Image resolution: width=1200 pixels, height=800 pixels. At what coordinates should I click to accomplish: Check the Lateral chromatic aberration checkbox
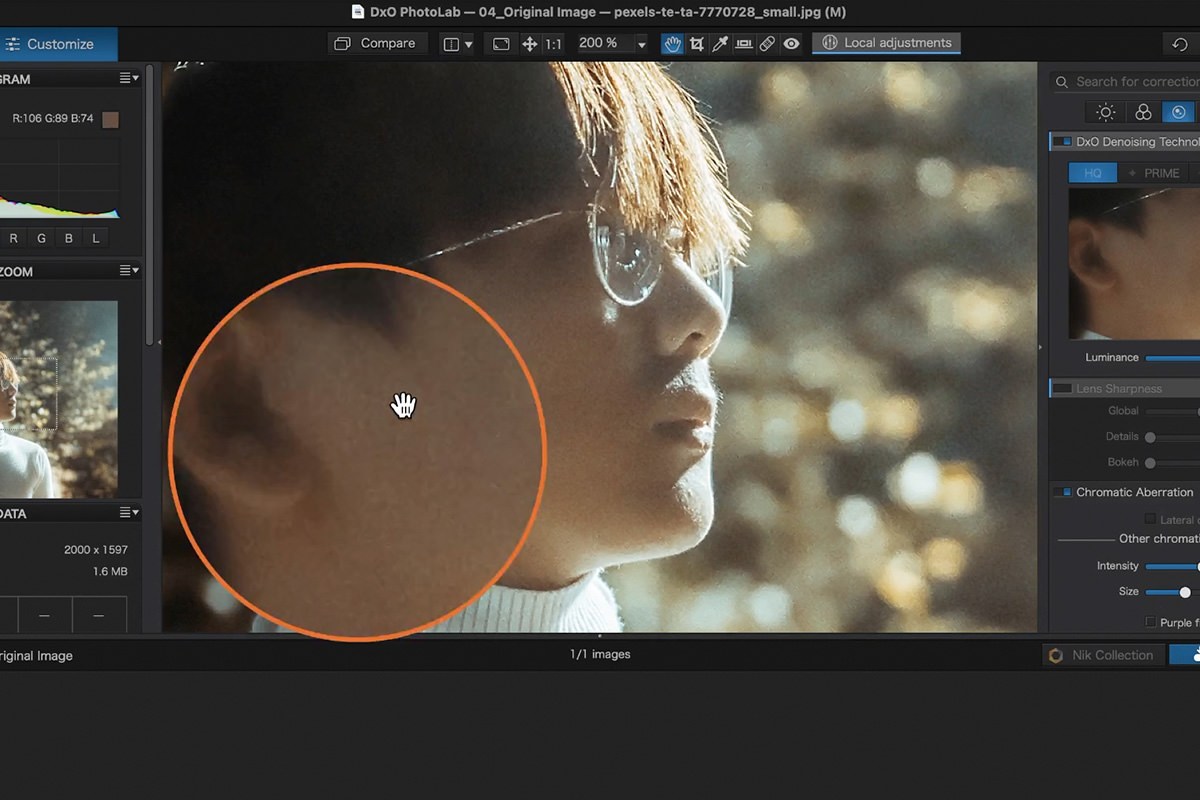[1150, 519]
